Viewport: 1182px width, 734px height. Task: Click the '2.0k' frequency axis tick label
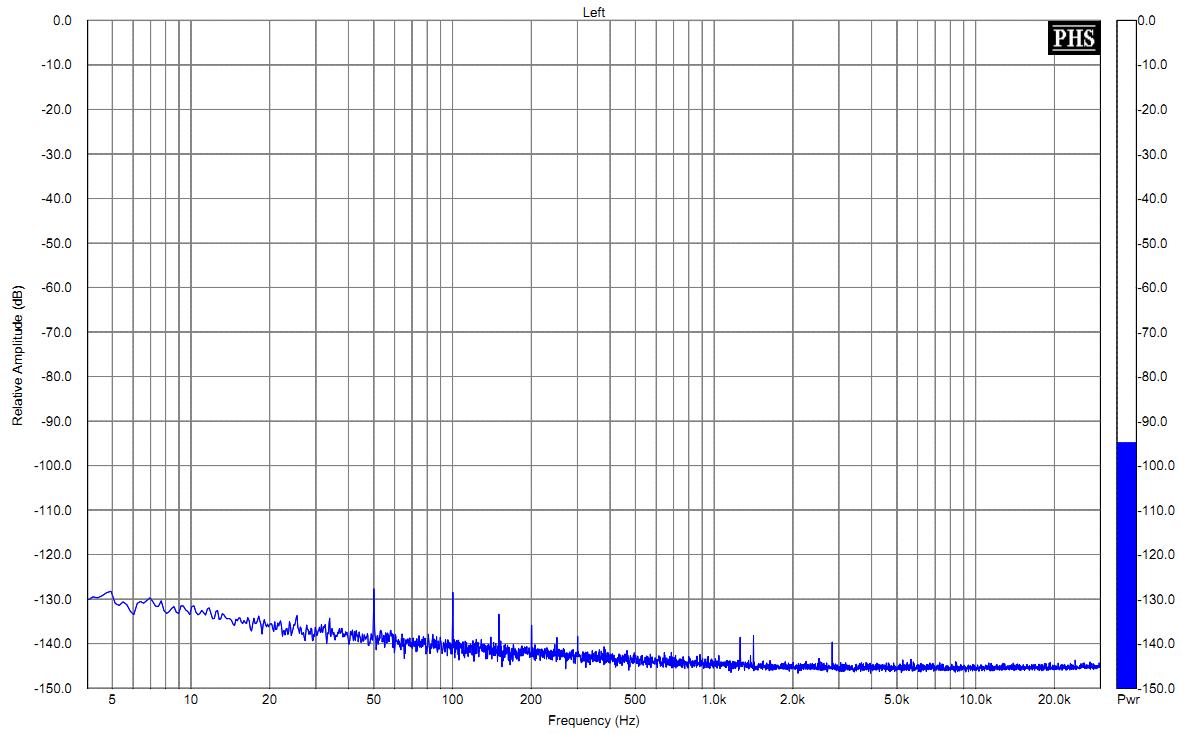pyautogui.click(x=792, y=699)
